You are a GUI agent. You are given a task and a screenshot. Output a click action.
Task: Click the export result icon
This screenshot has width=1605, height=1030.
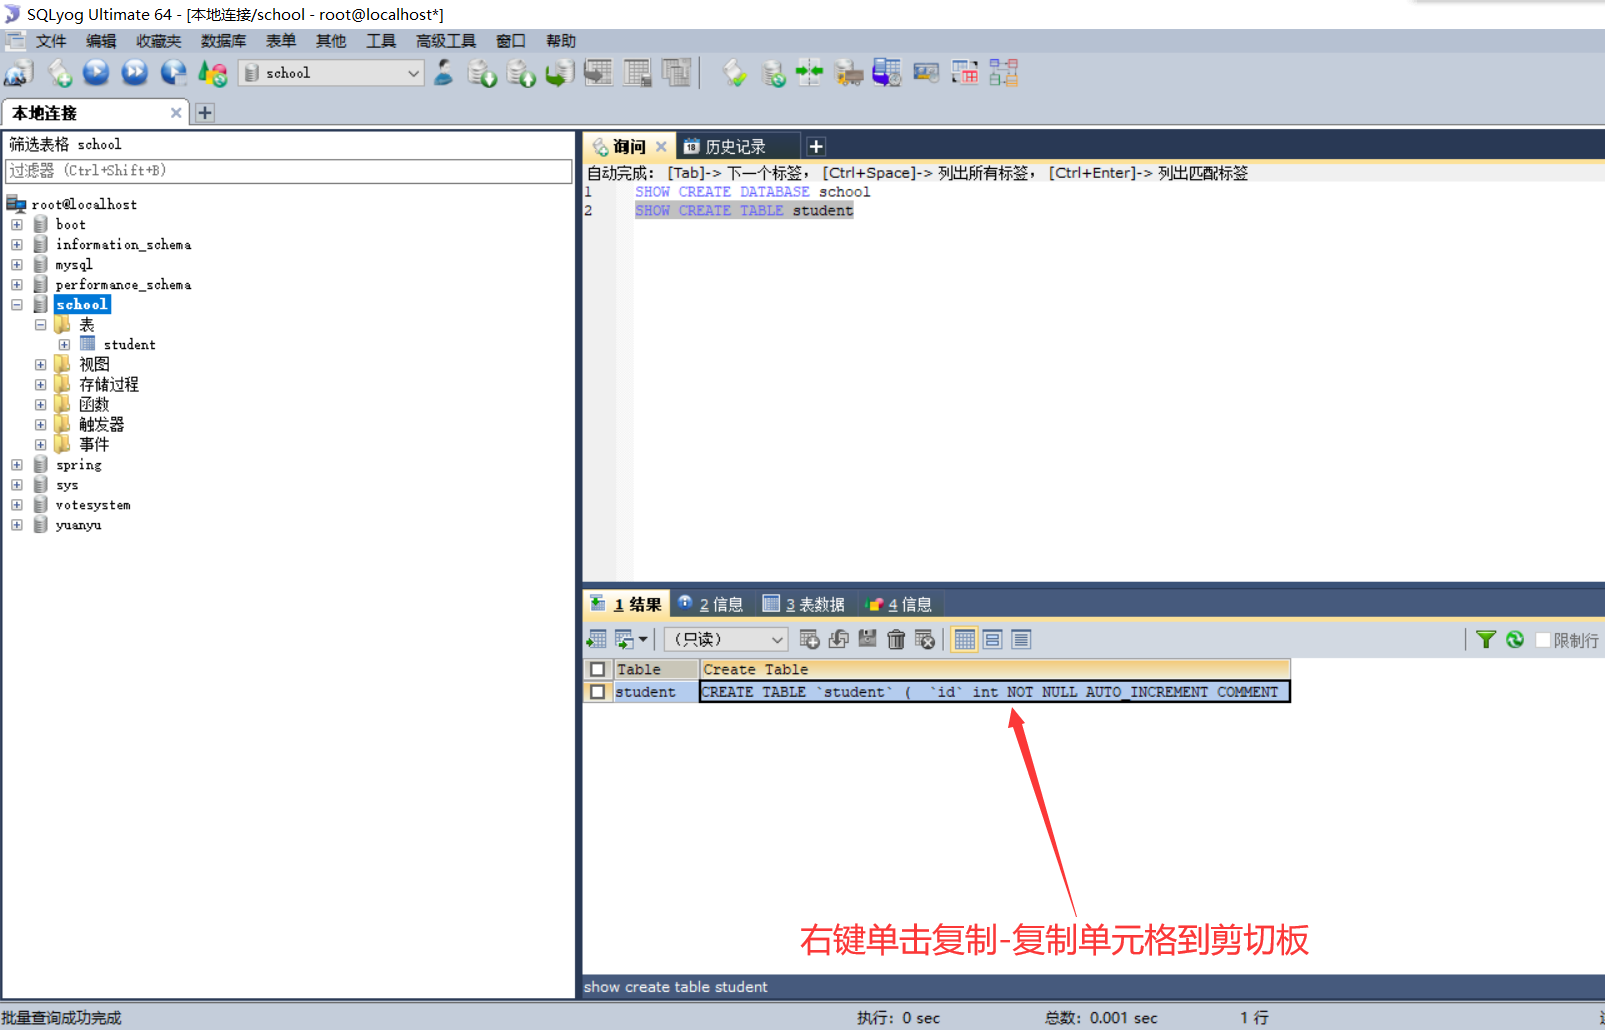point(597,639)
